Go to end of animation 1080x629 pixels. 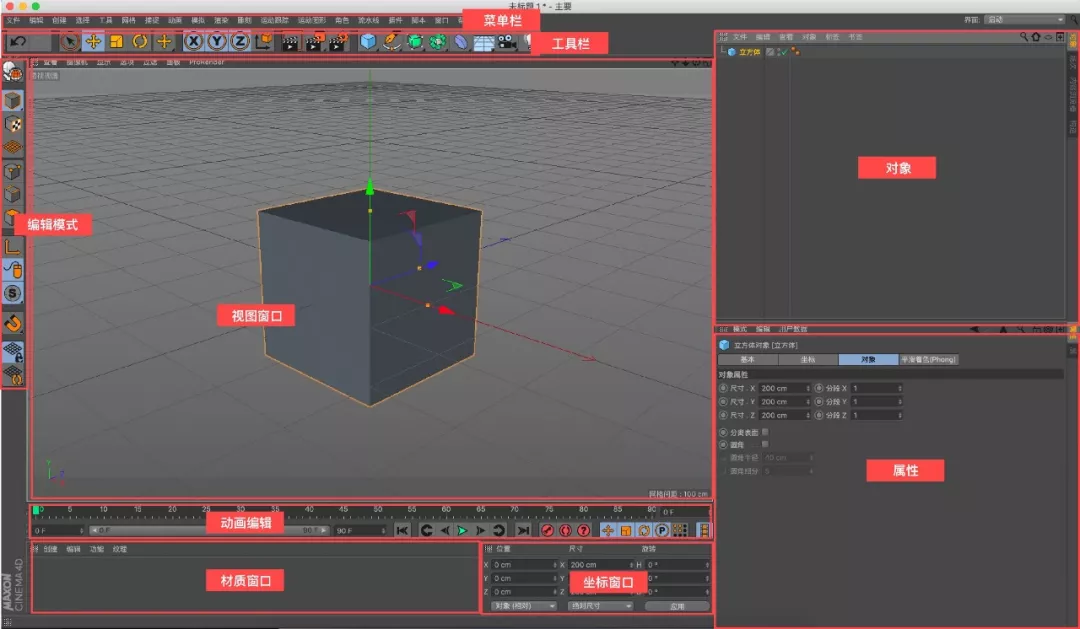[x=523, y=530]
